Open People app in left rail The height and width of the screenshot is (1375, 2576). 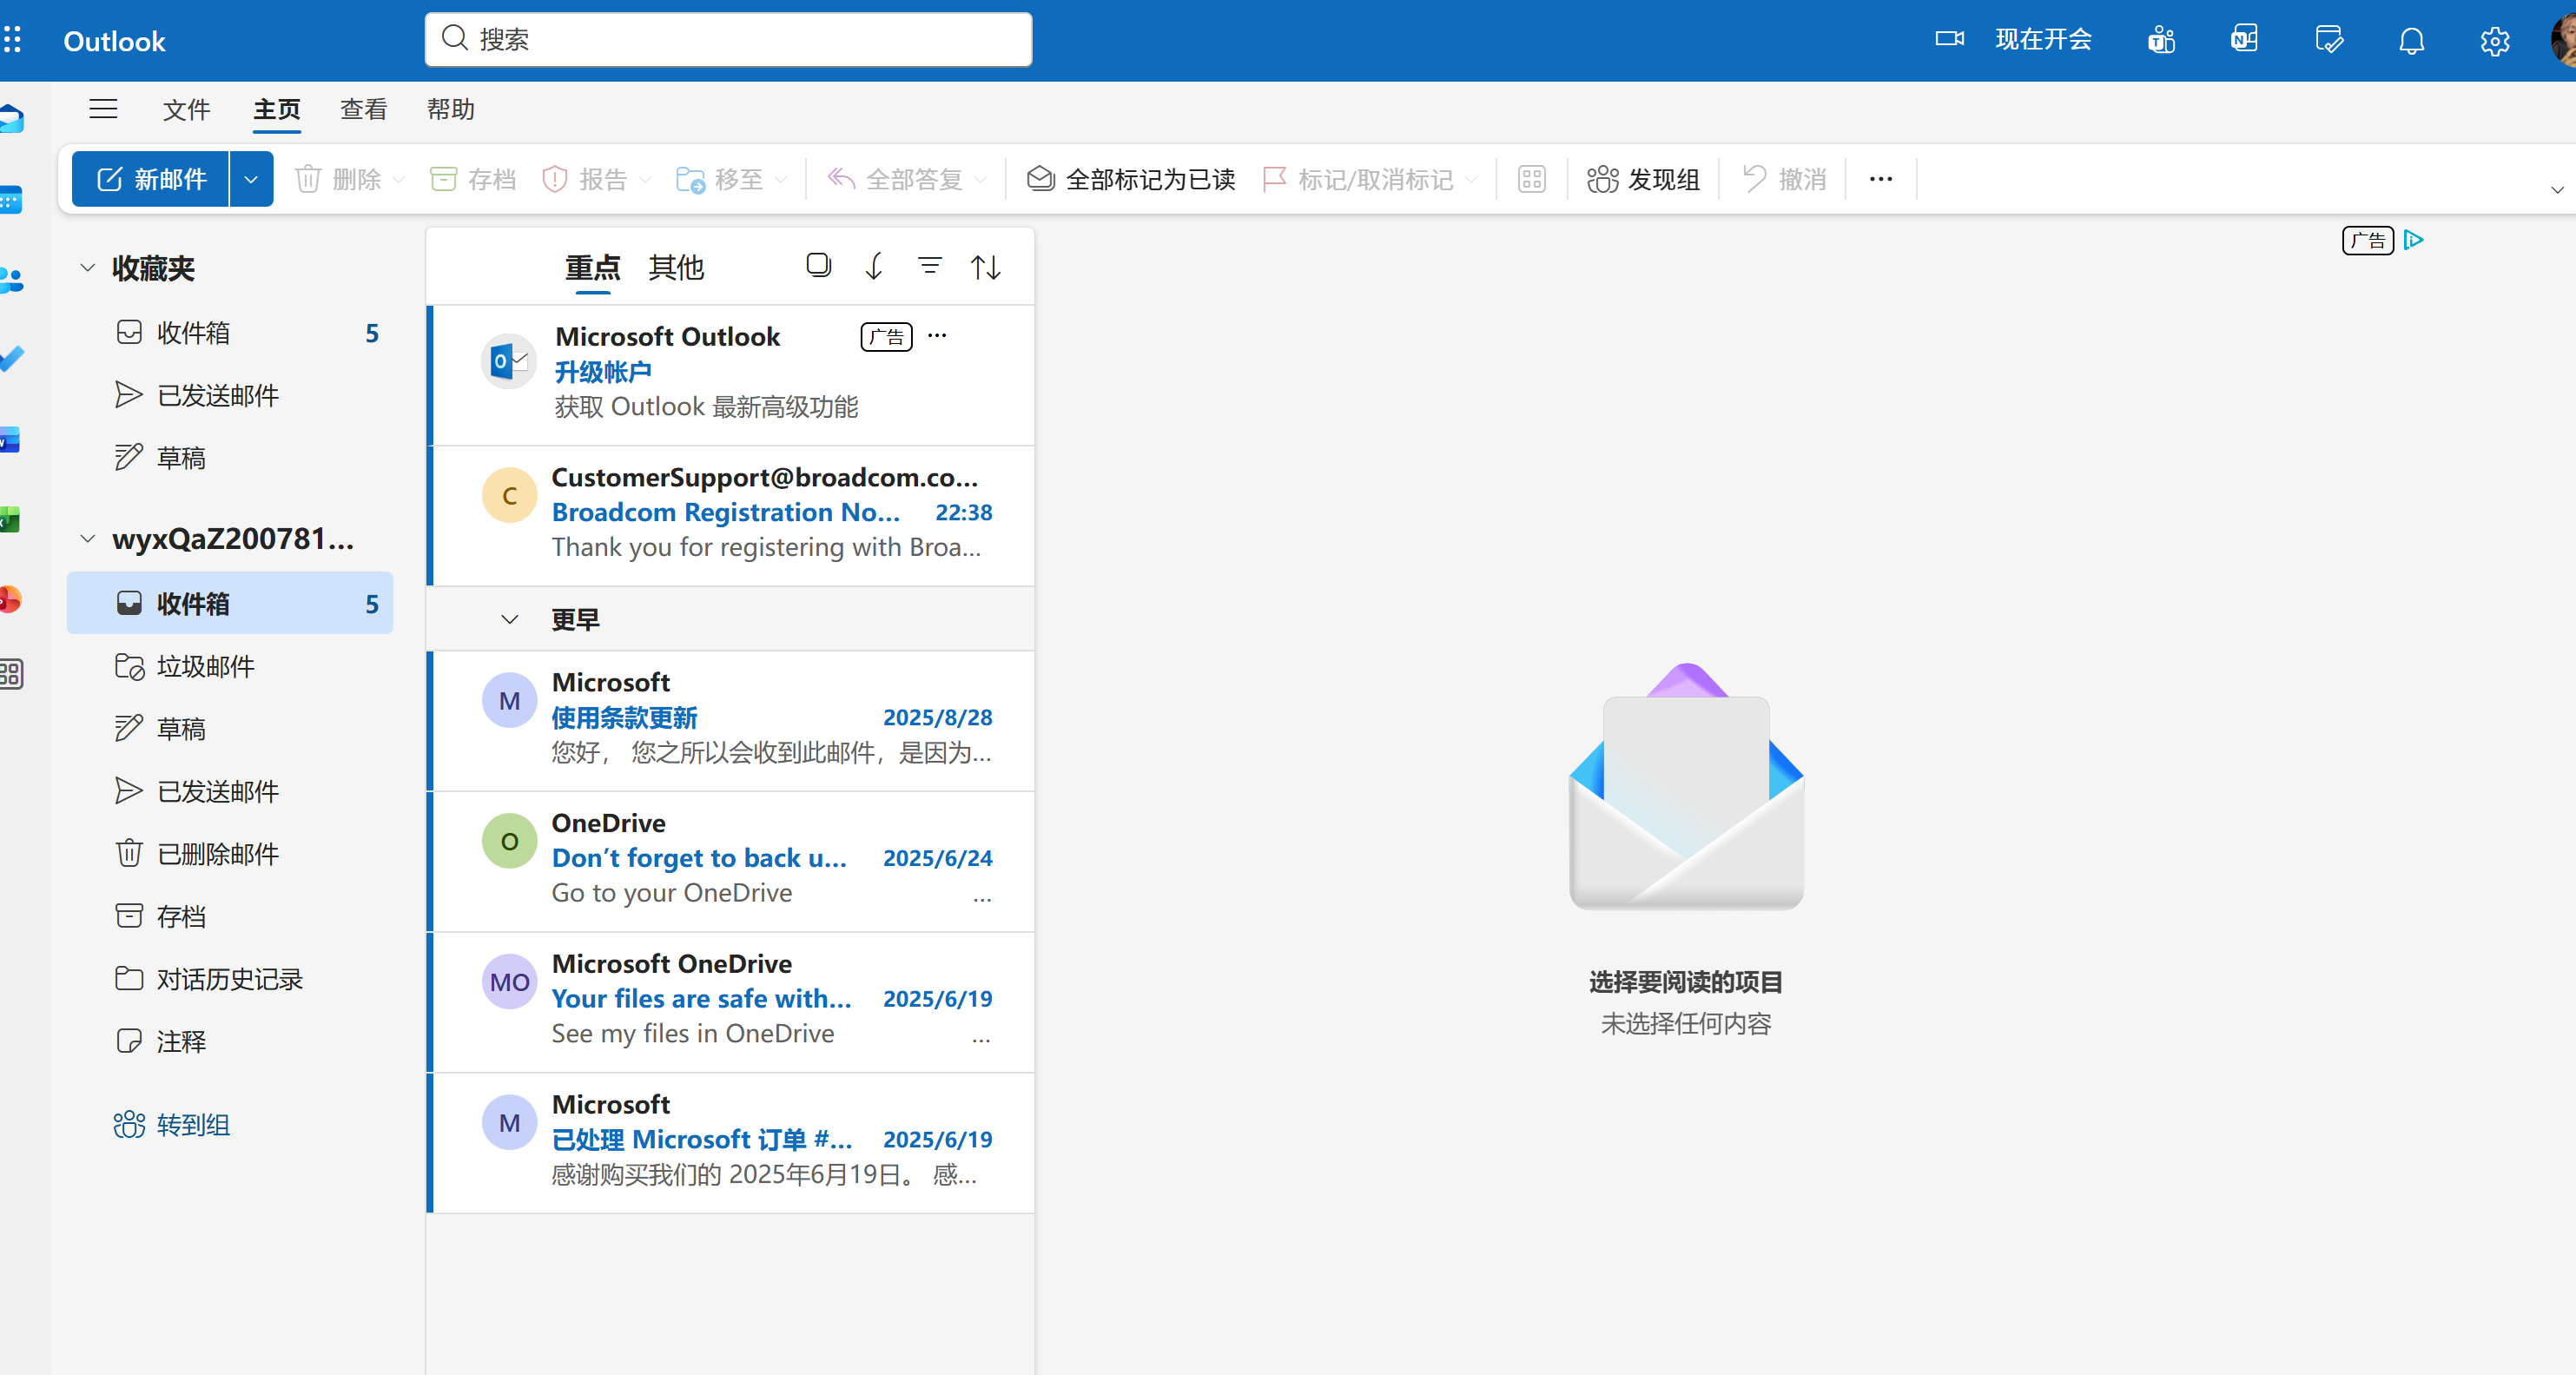point(12,280)
